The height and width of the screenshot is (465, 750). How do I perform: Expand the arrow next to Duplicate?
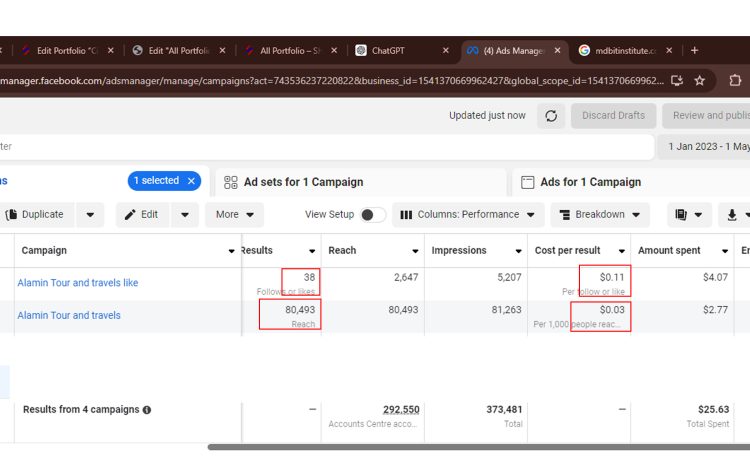coord(90,215)
